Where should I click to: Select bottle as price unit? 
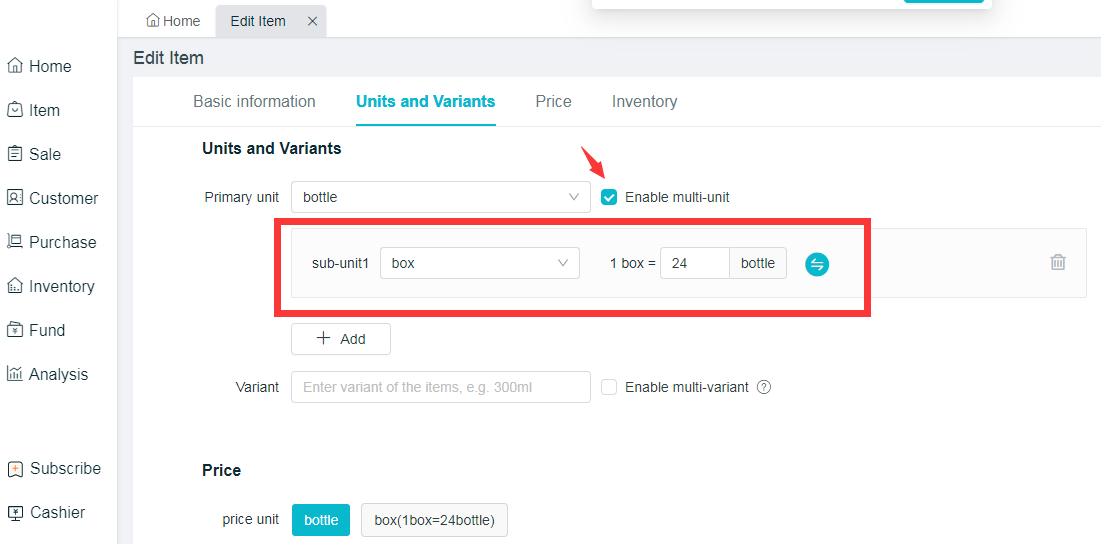pos(321,520)
